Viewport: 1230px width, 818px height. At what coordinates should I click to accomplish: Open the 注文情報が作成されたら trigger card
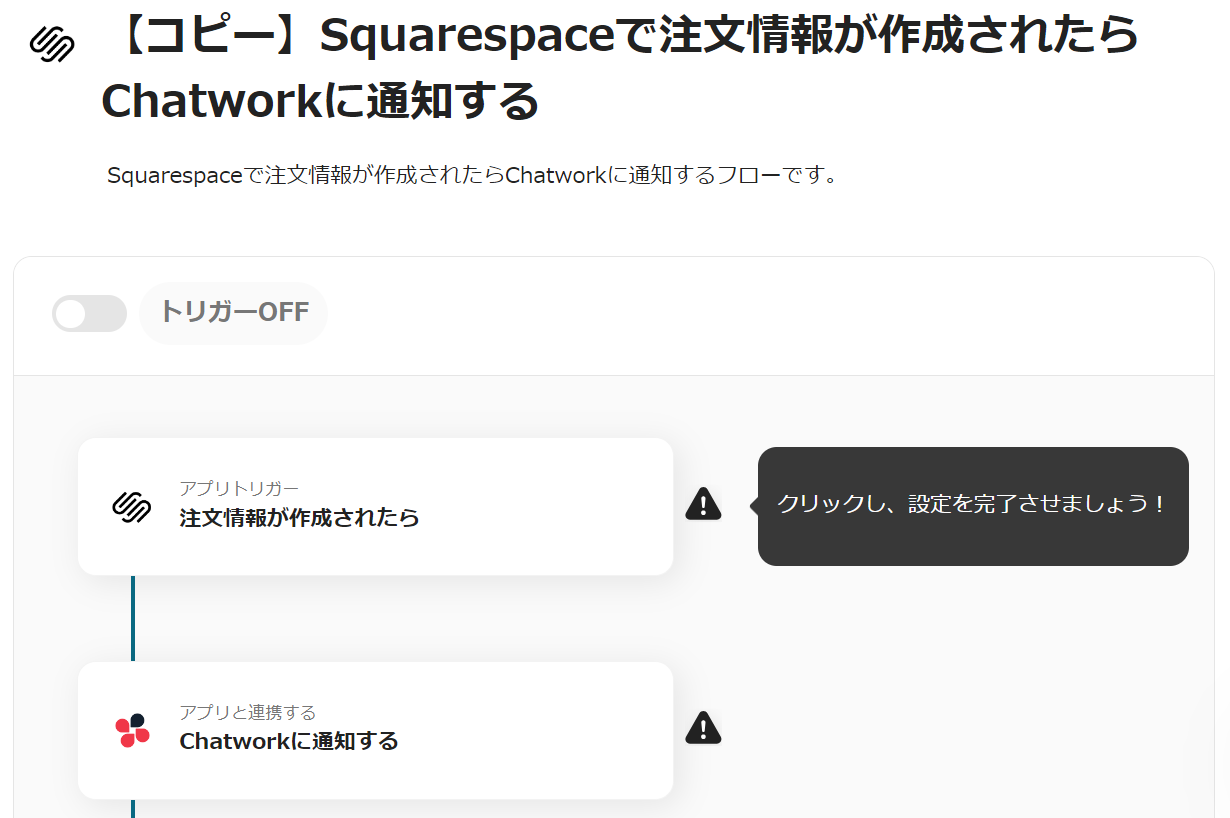click(375, 506)
